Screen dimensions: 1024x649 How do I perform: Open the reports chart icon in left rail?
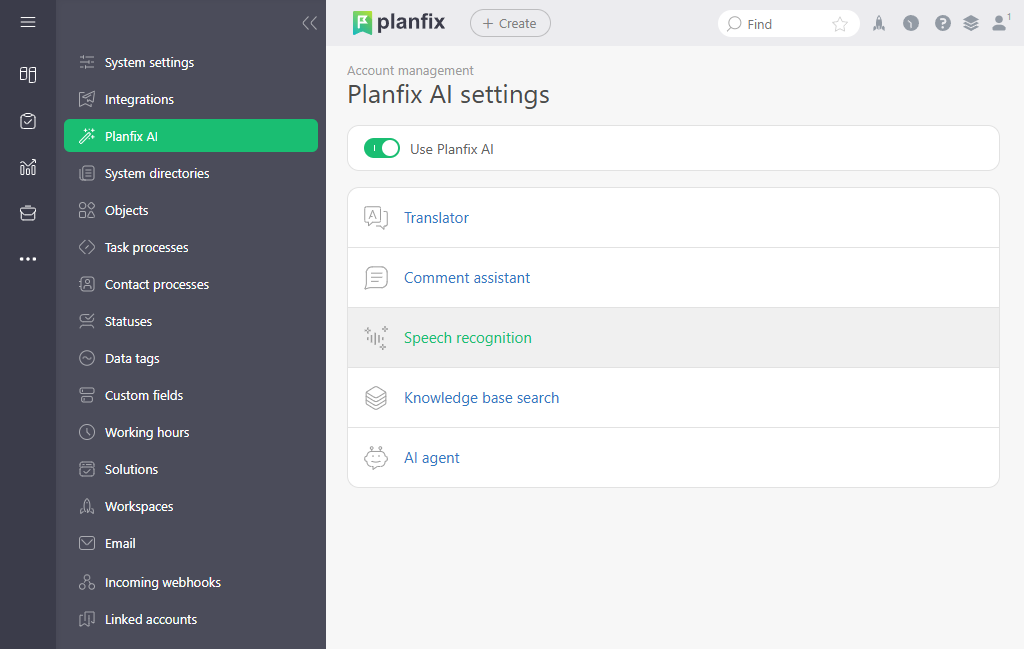pyautogui.click(x=27, y=168)
